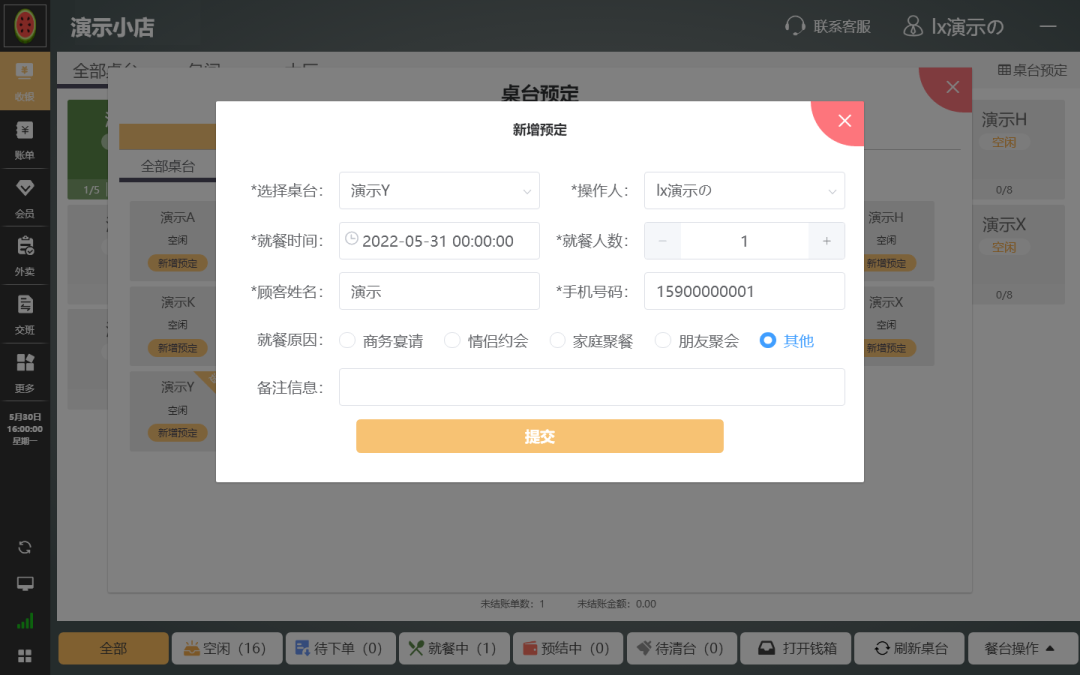Filter tables by 待清台 (0)
1080x675 pixels.
(x=681, y=648)
